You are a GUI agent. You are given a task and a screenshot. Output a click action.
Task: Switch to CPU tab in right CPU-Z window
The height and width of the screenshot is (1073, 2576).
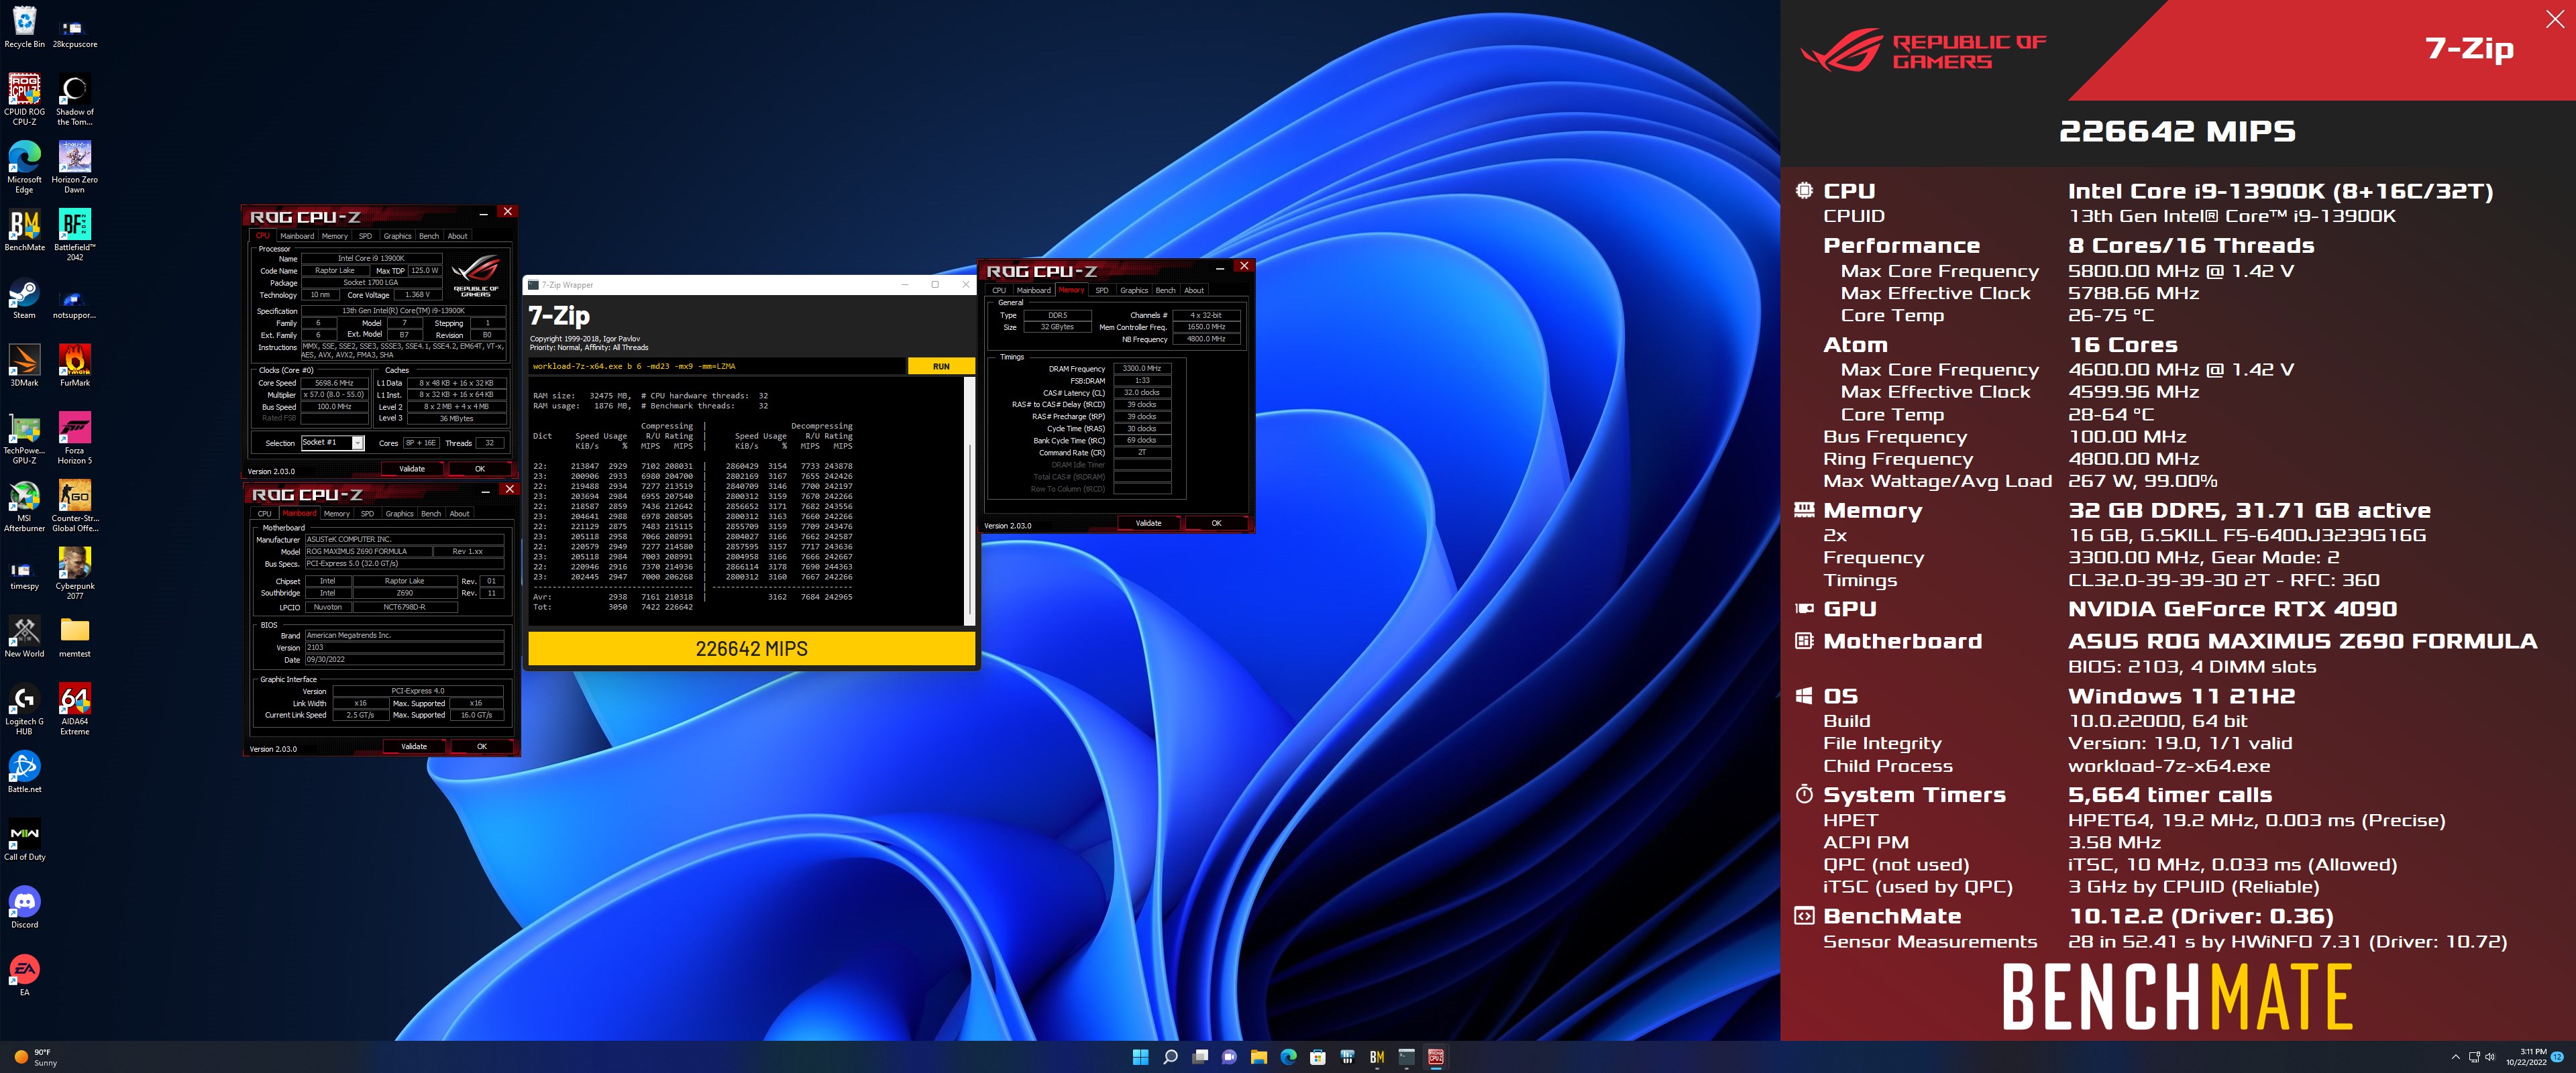pos(998,290)
